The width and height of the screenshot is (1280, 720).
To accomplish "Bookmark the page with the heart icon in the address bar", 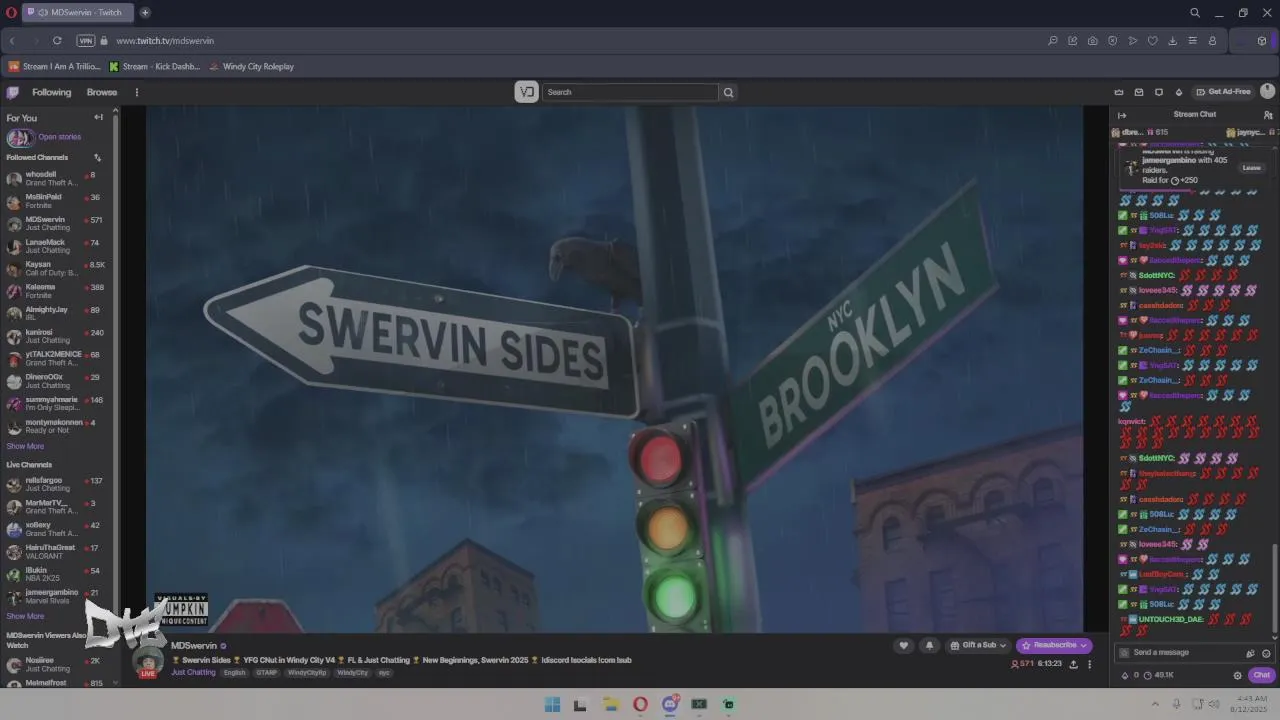I will (1152, 41).
